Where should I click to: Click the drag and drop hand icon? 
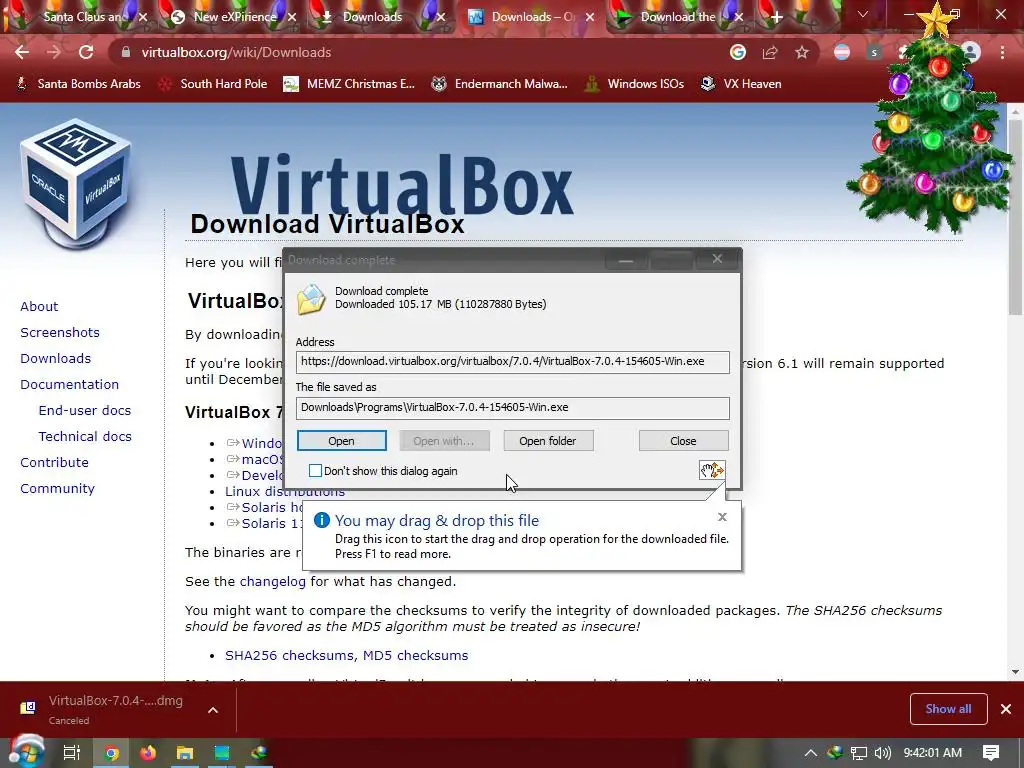click(712, 470)
